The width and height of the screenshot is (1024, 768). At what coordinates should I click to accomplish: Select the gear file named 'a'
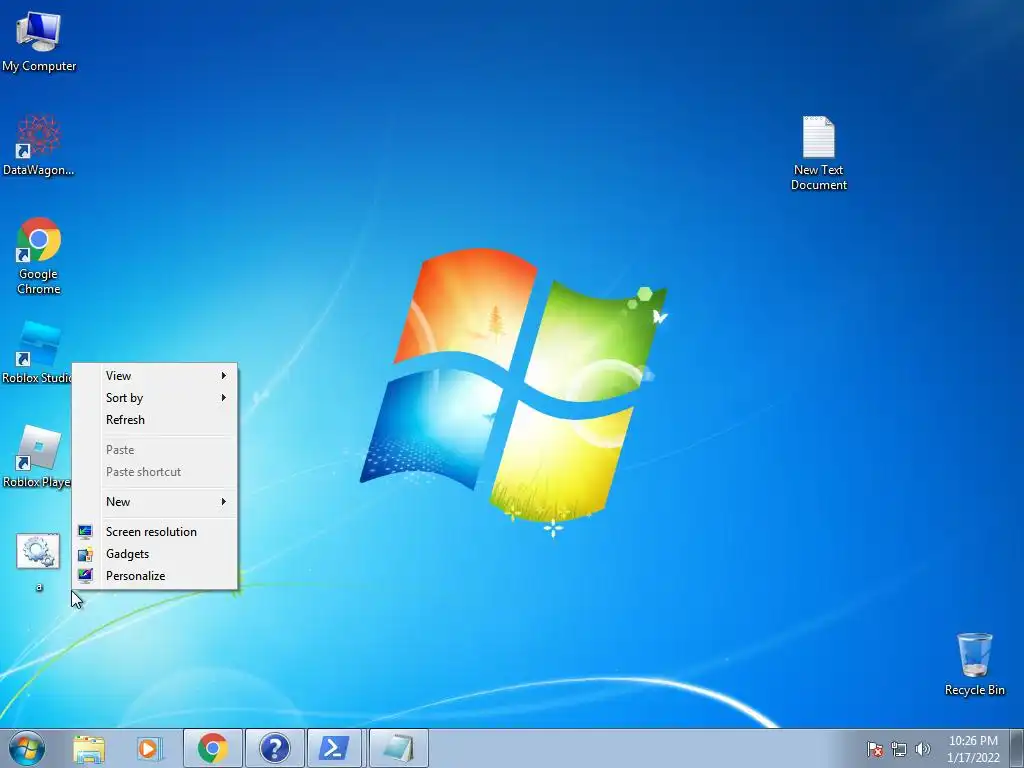click(39, 562)
